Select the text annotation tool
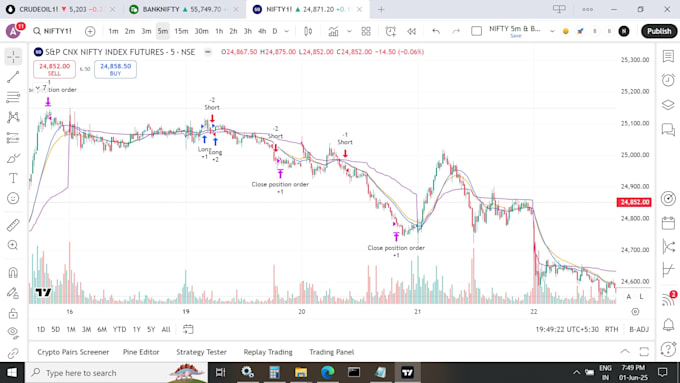680x383 pixels. pyautogui.click(x=13, y=178)
